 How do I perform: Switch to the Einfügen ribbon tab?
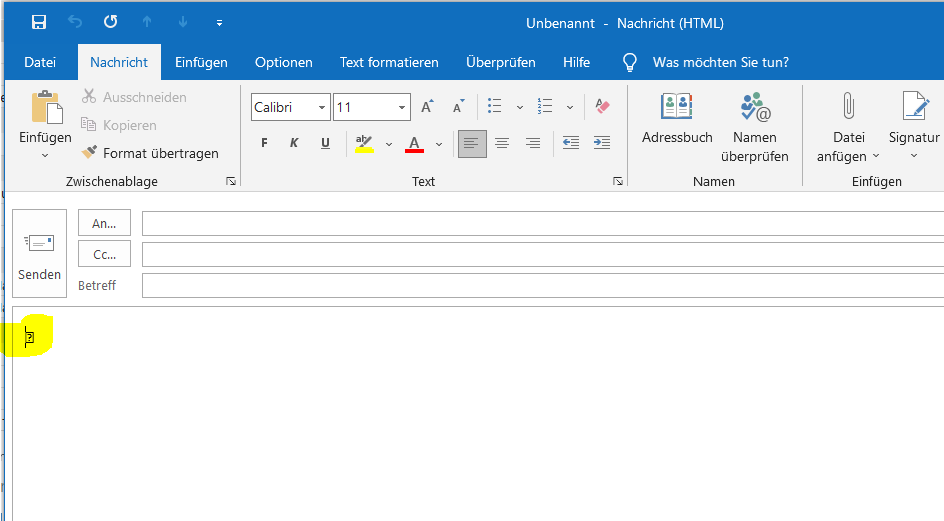pos(201,62)
